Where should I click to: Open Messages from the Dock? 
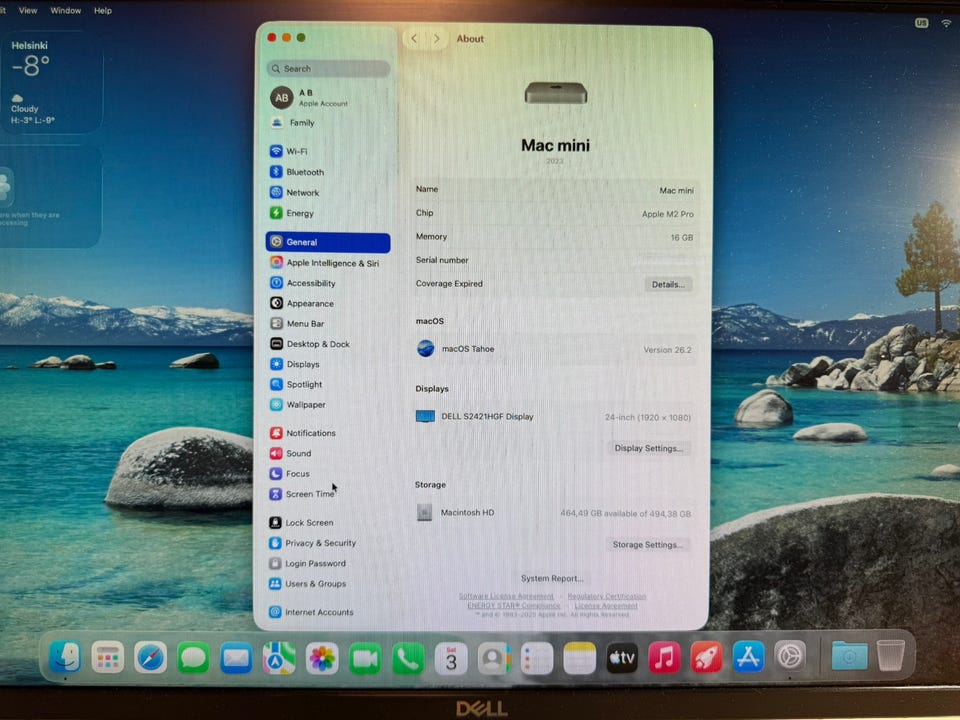click(x=193, y=659)
